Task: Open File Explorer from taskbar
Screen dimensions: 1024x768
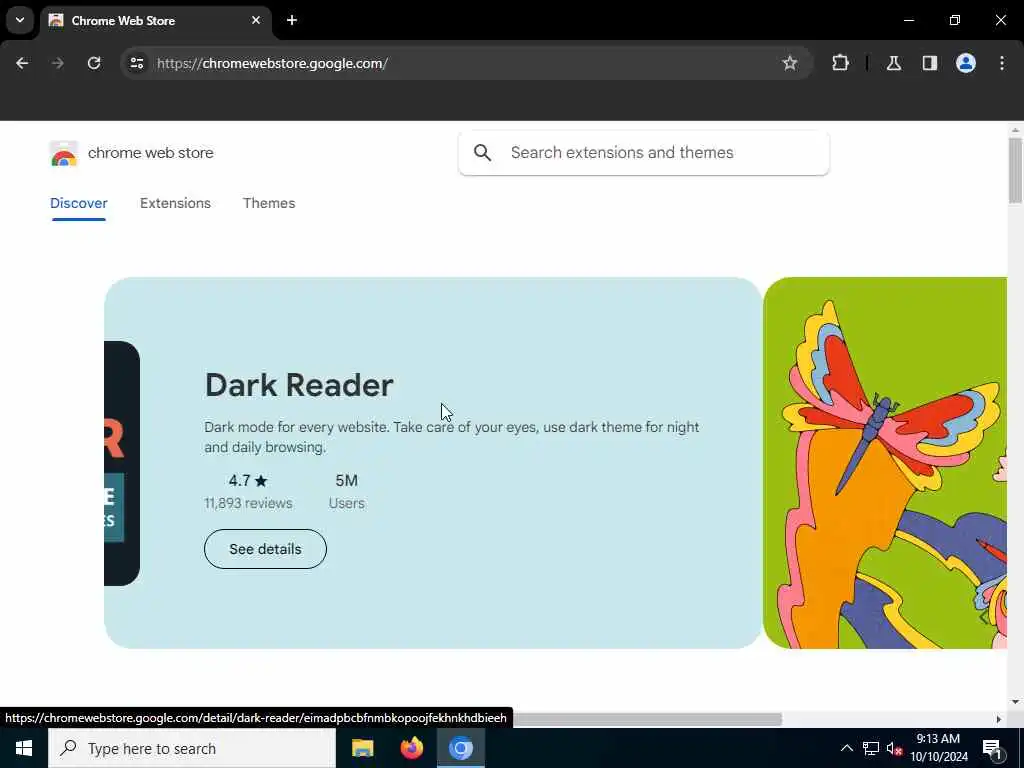Action: (x=362, y=748)
